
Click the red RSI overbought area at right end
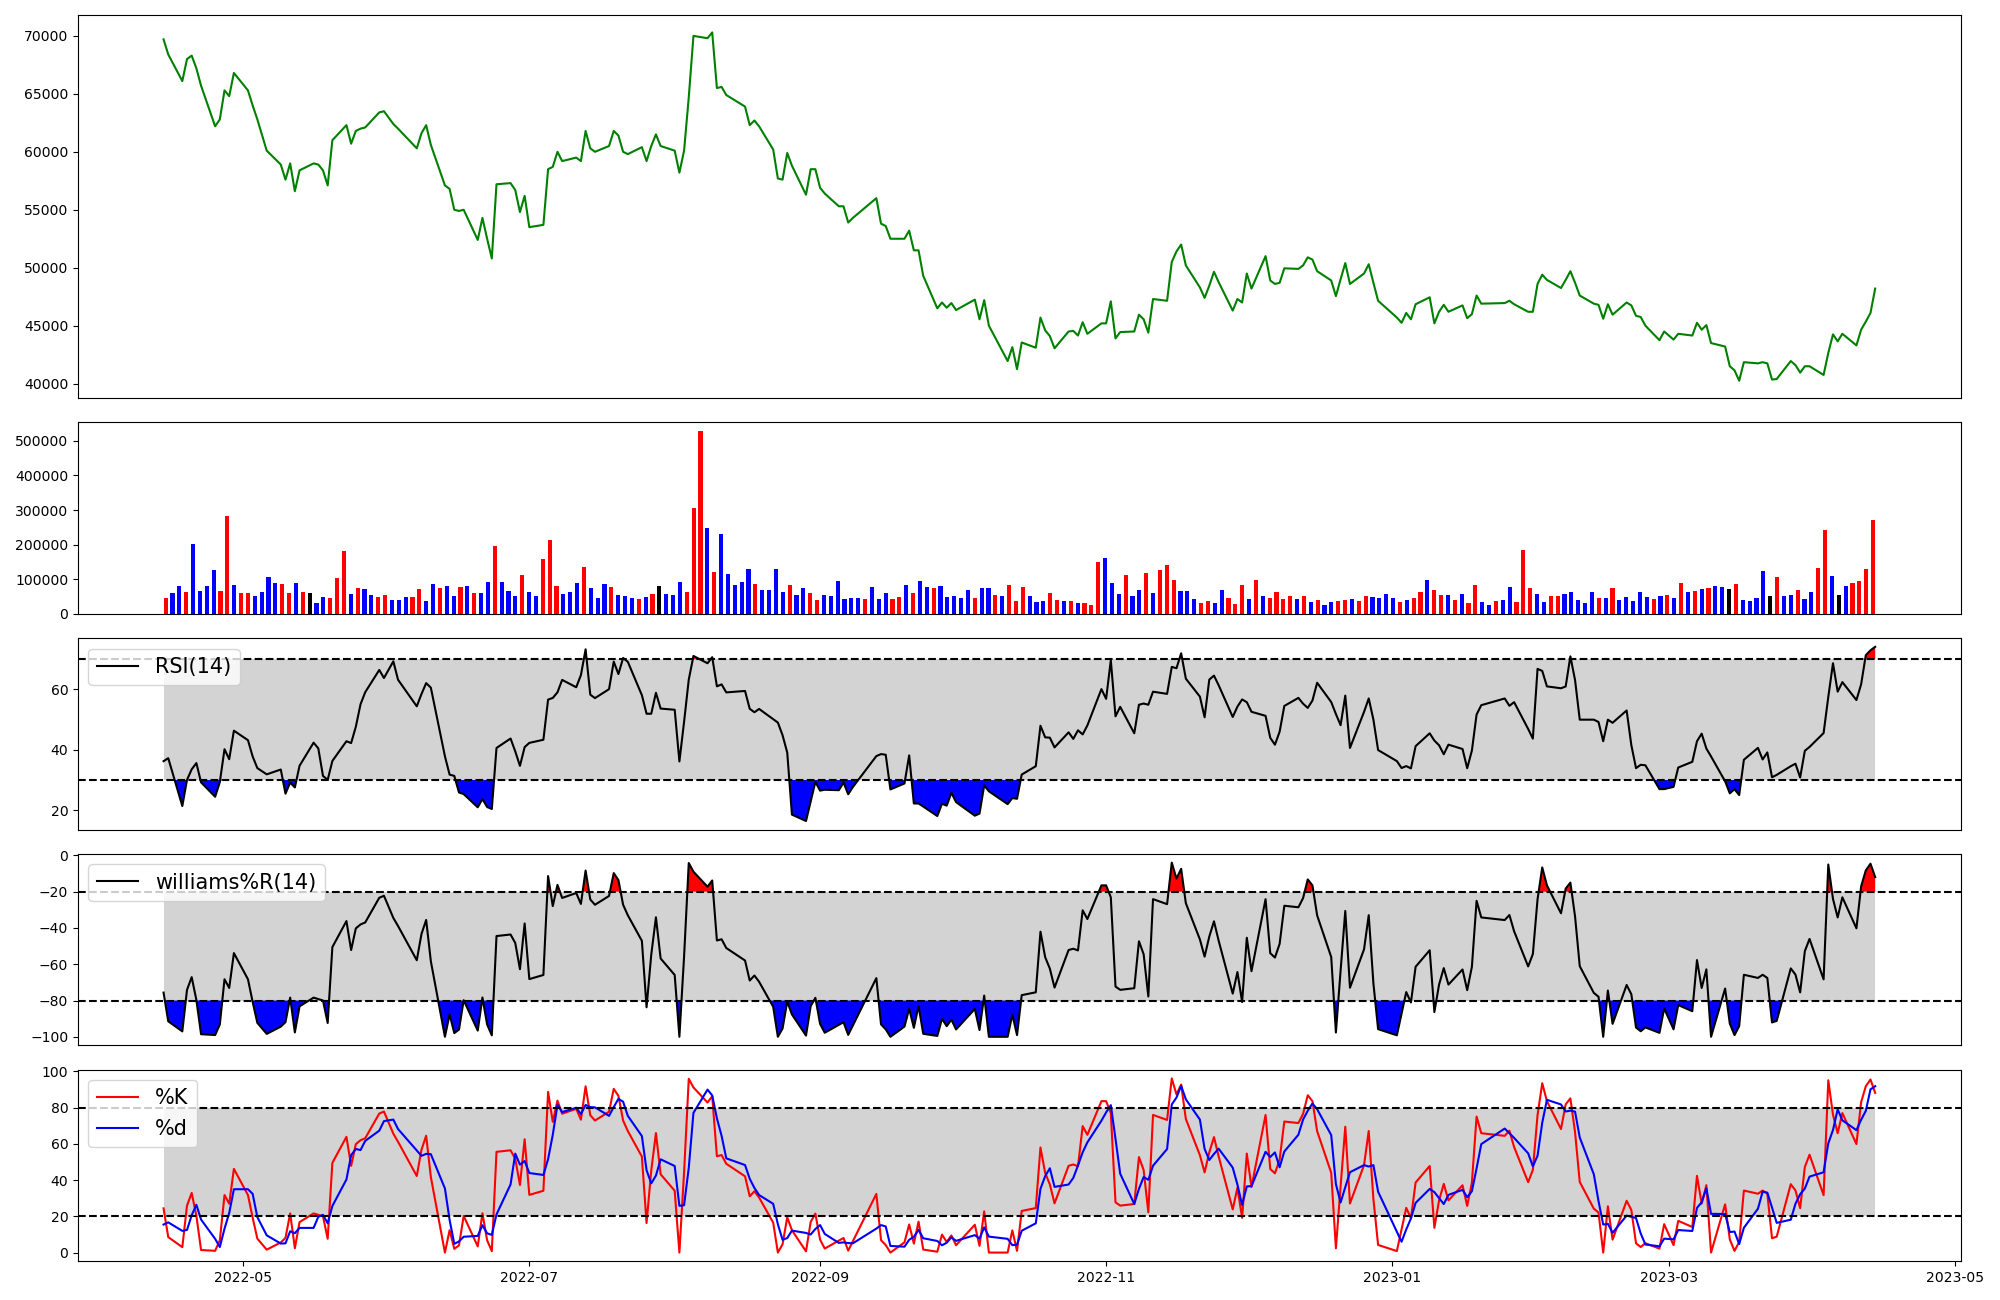click(1870, 654)
